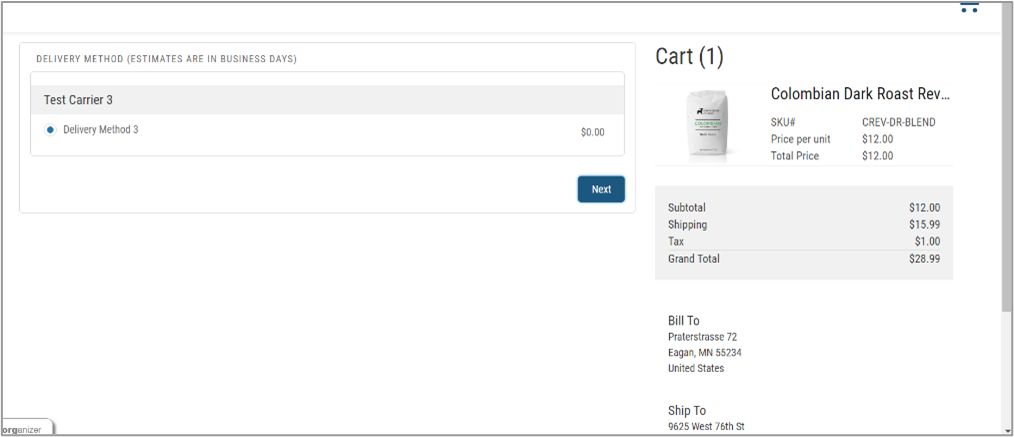1014x437 pixels.
Task: Click the Test Carrier 3 header
Action: pos(327,100)
